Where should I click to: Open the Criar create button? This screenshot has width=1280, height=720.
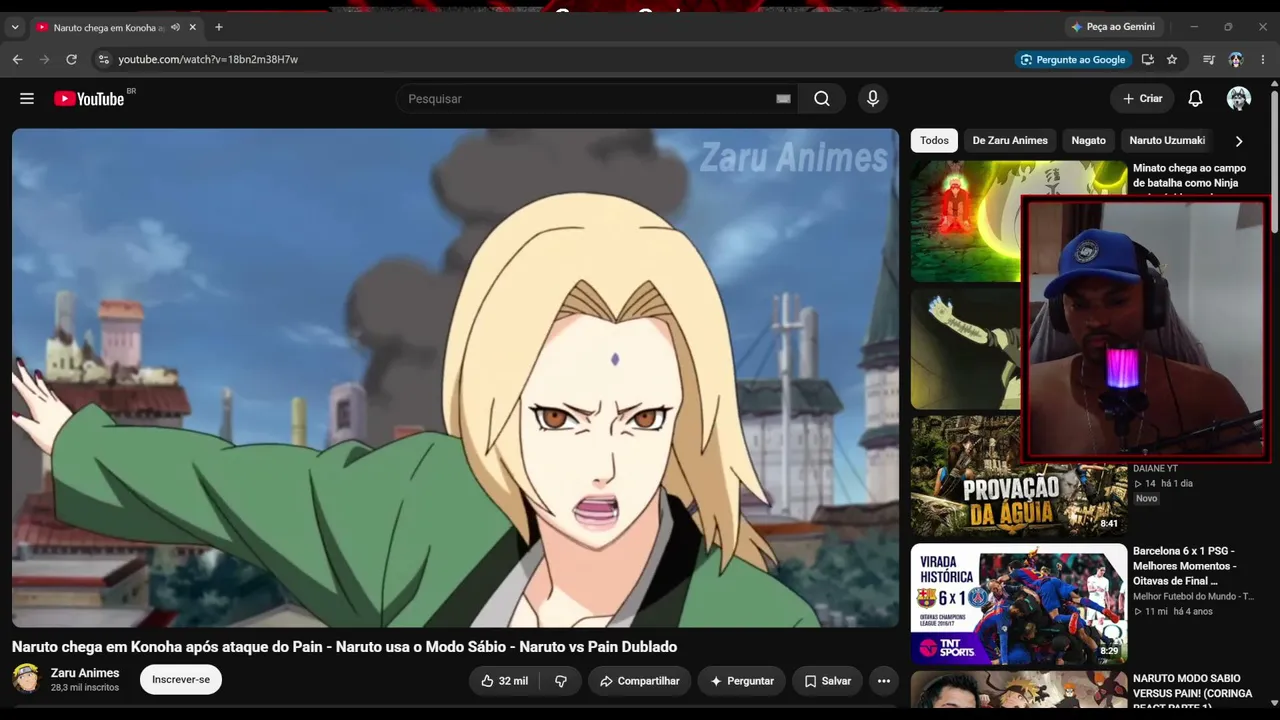tap(1142, 99)
